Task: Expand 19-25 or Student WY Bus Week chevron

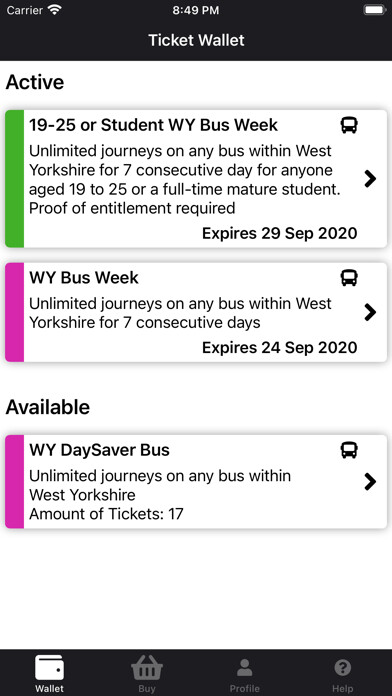Action: pos(370,179)
